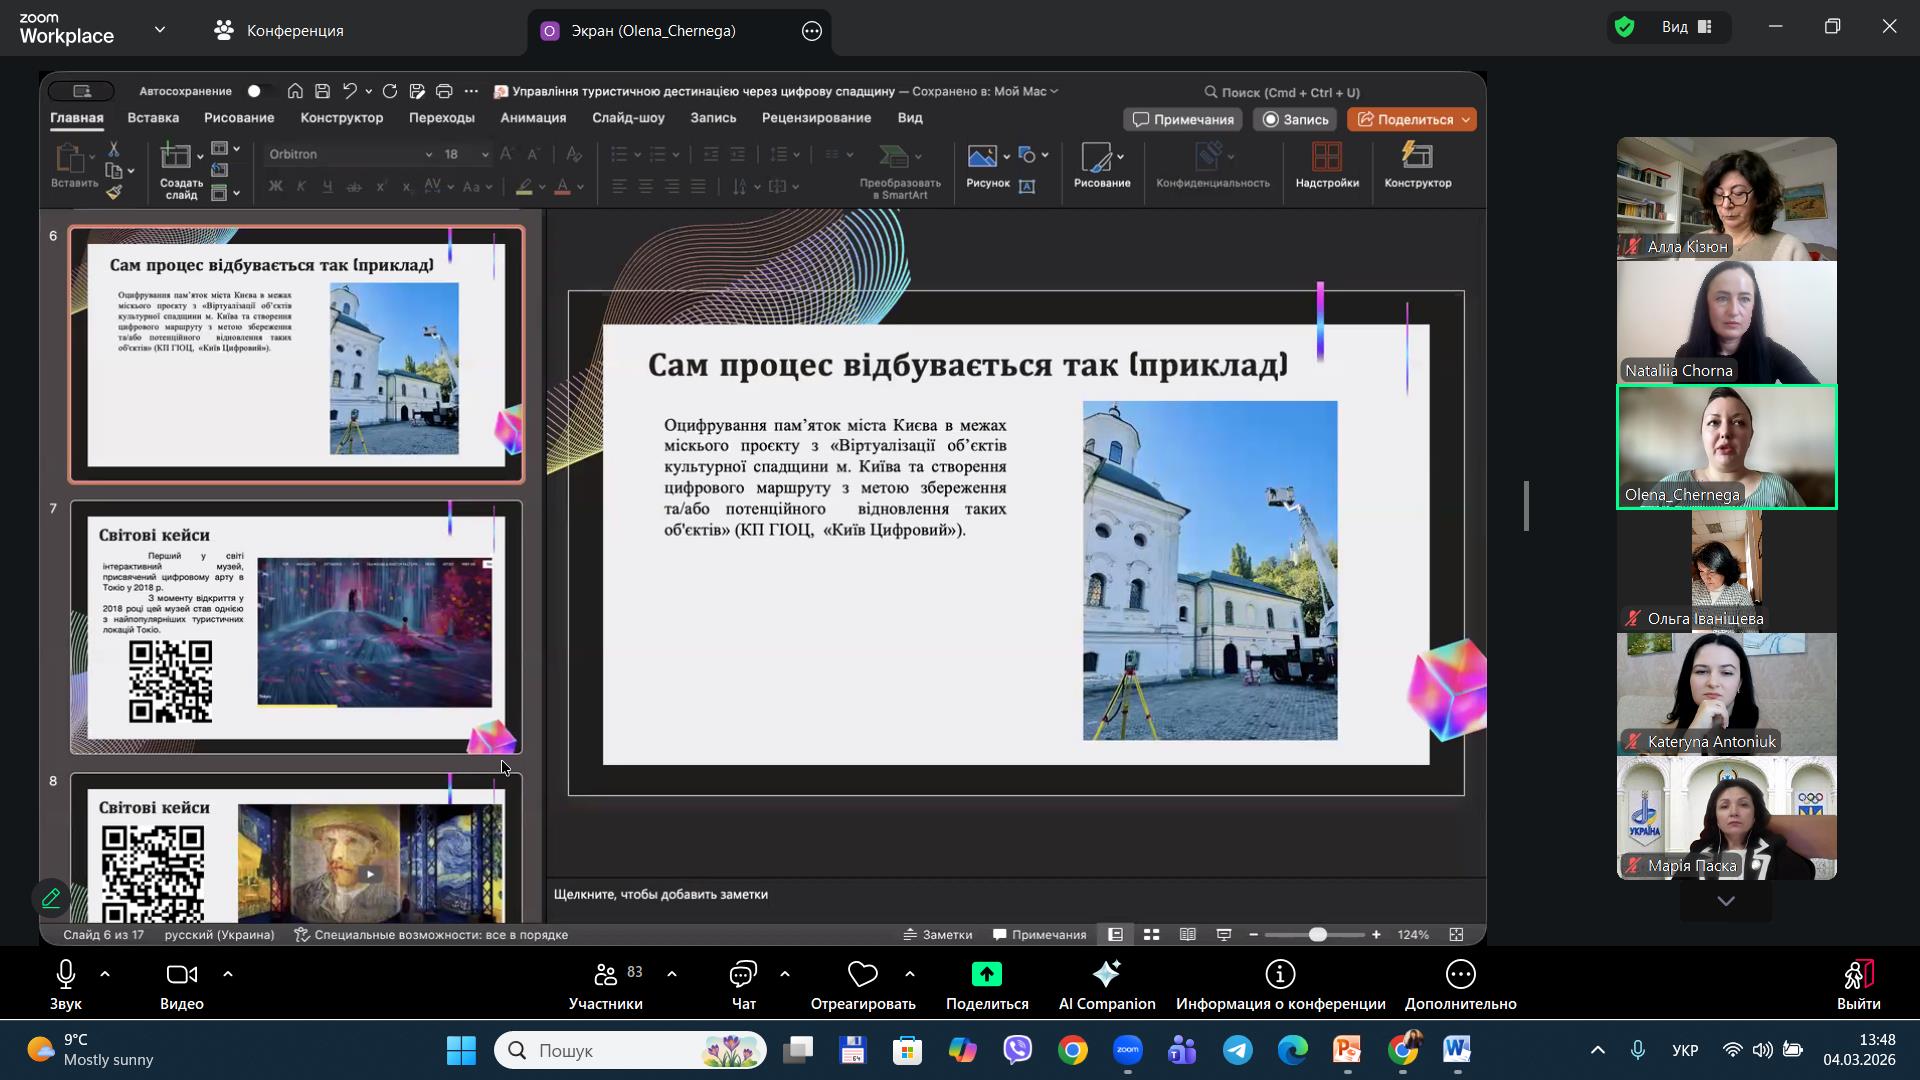Screen dimensions: 1920x1080
Task: Expand the participant video list chevron below Марія Паска
Action: pos(1726,901)
